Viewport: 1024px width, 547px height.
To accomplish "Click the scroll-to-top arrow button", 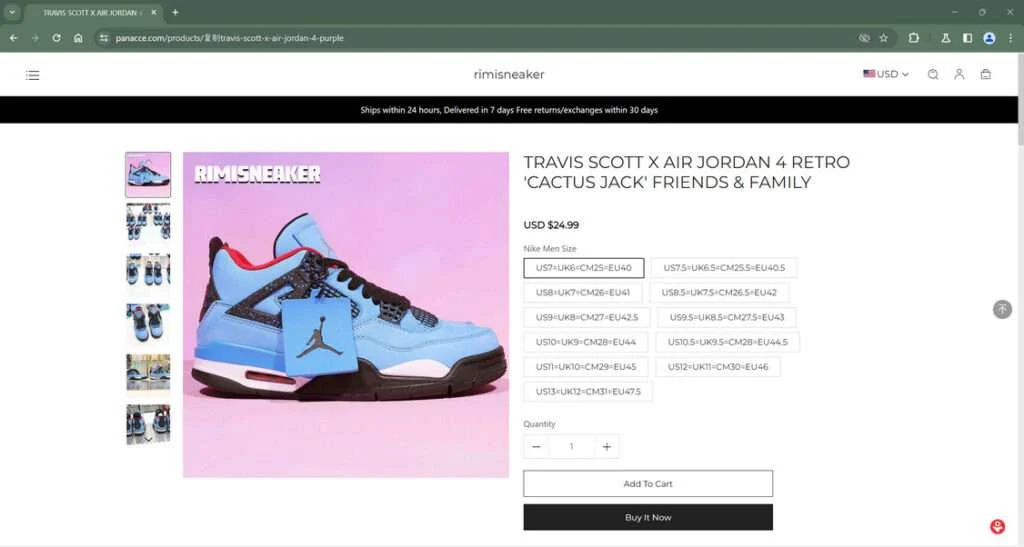I will pyautogui.click(x=1002, y=309).
